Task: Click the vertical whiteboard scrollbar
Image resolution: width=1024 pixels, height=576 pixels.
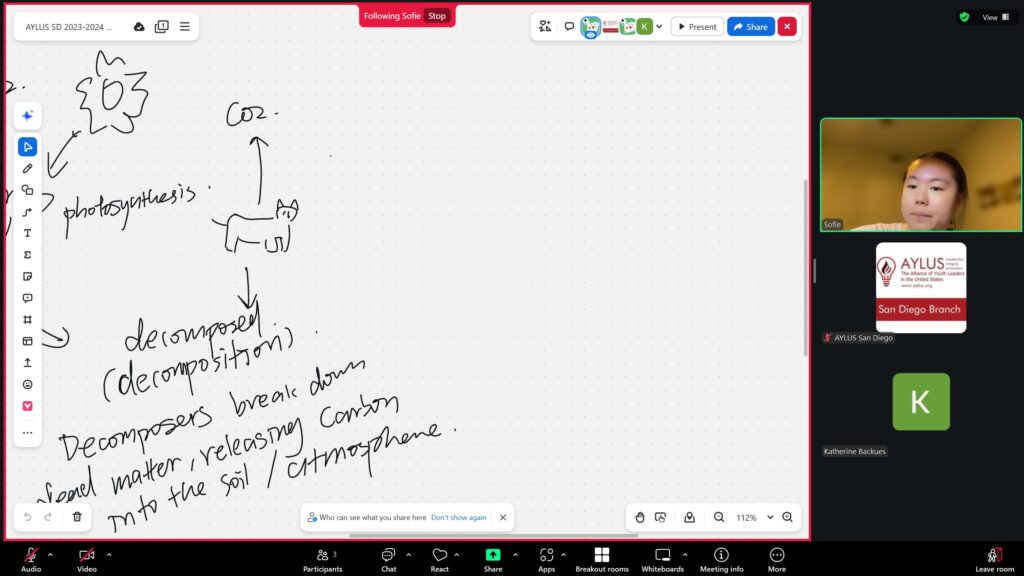Action: (x=805, y=268)
